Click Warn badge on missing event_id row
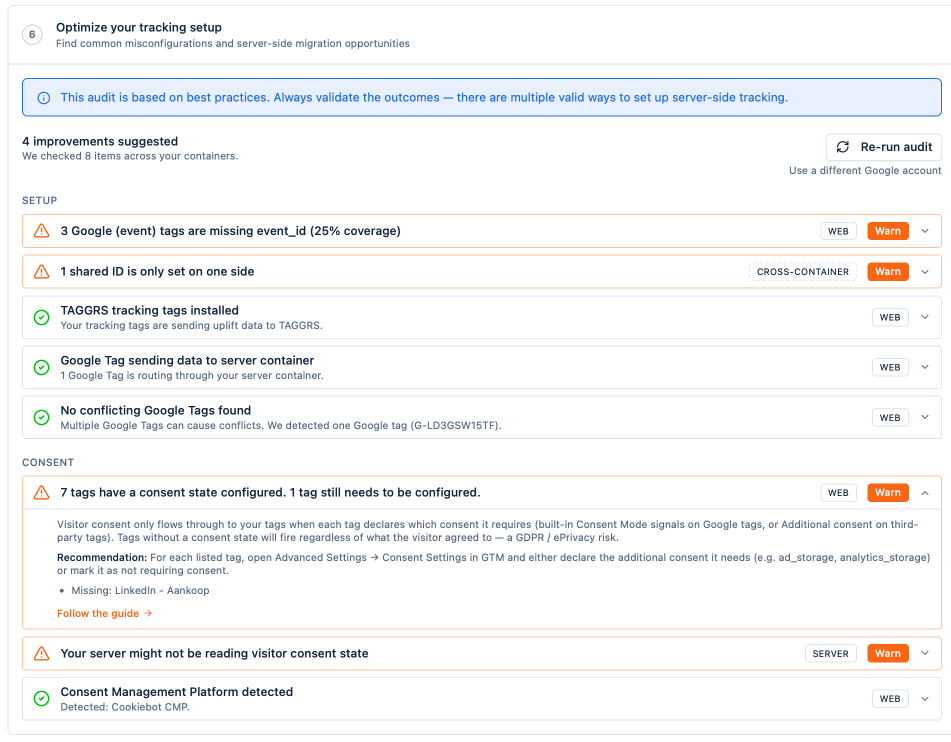The height and width of the screenshot is (742, 951). pos(888,231)
